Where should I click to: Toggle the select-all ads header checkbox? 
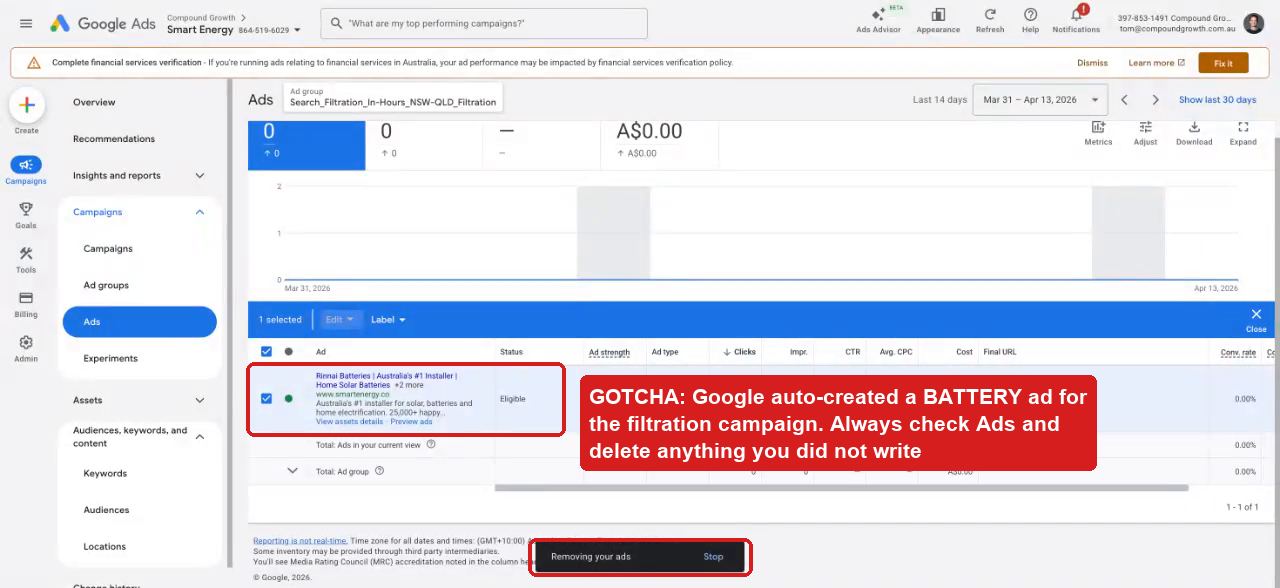[x=266, y=352]
